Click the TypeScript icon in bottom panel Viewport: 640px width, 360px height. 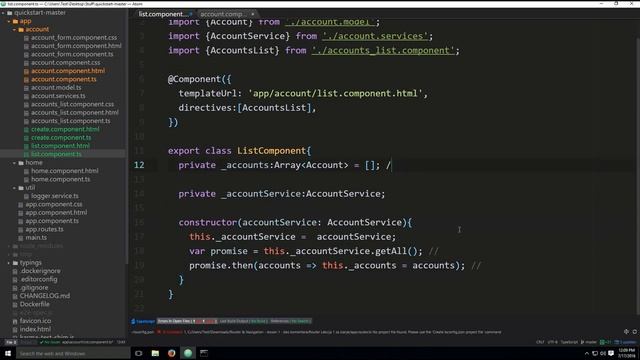point(133,321)
